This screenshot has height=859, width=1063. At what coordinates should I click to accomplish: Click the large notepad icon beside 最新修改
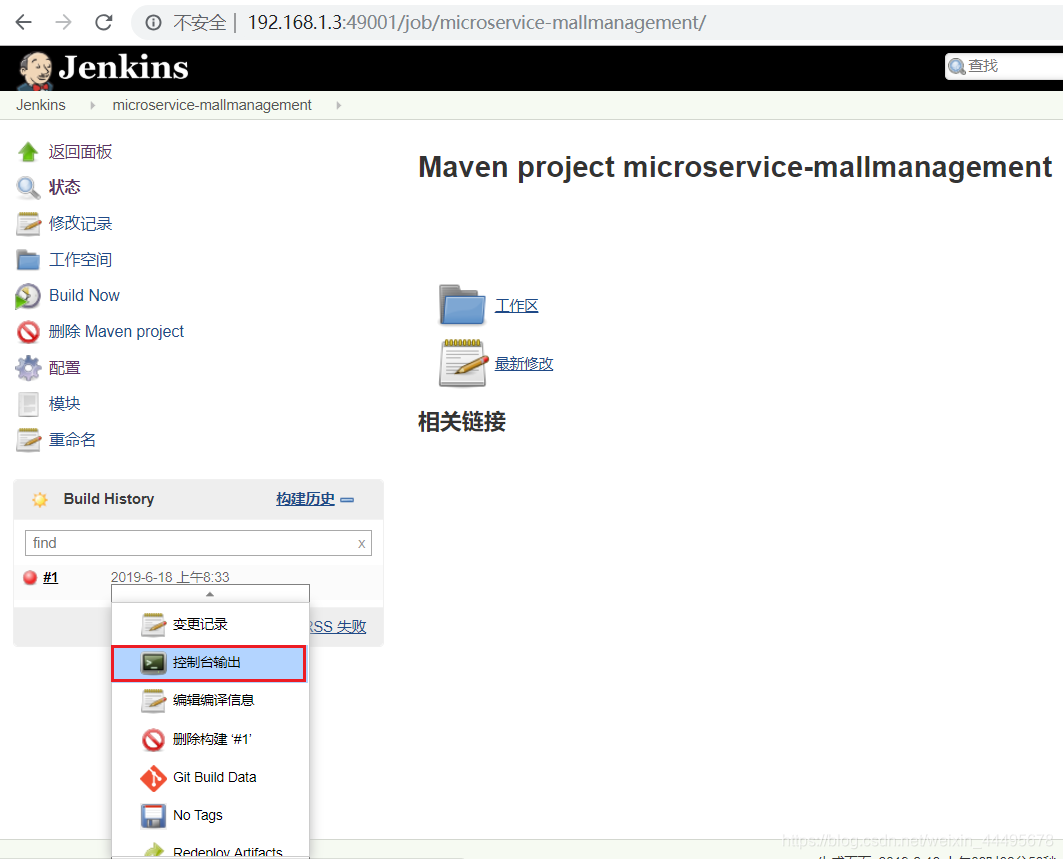pos(463,363)
